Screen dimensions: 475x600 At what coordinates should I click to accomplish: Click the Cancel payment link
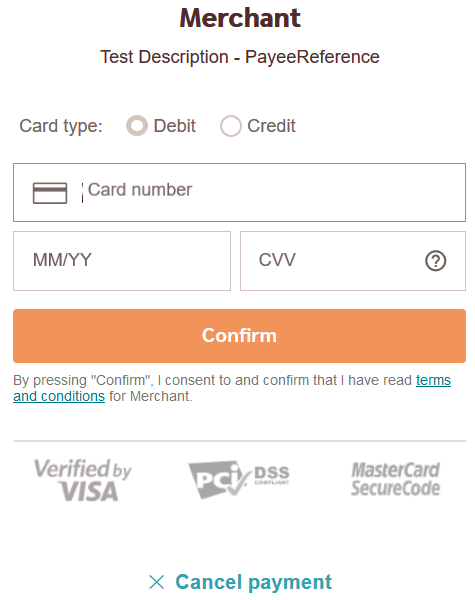[253, 582]
